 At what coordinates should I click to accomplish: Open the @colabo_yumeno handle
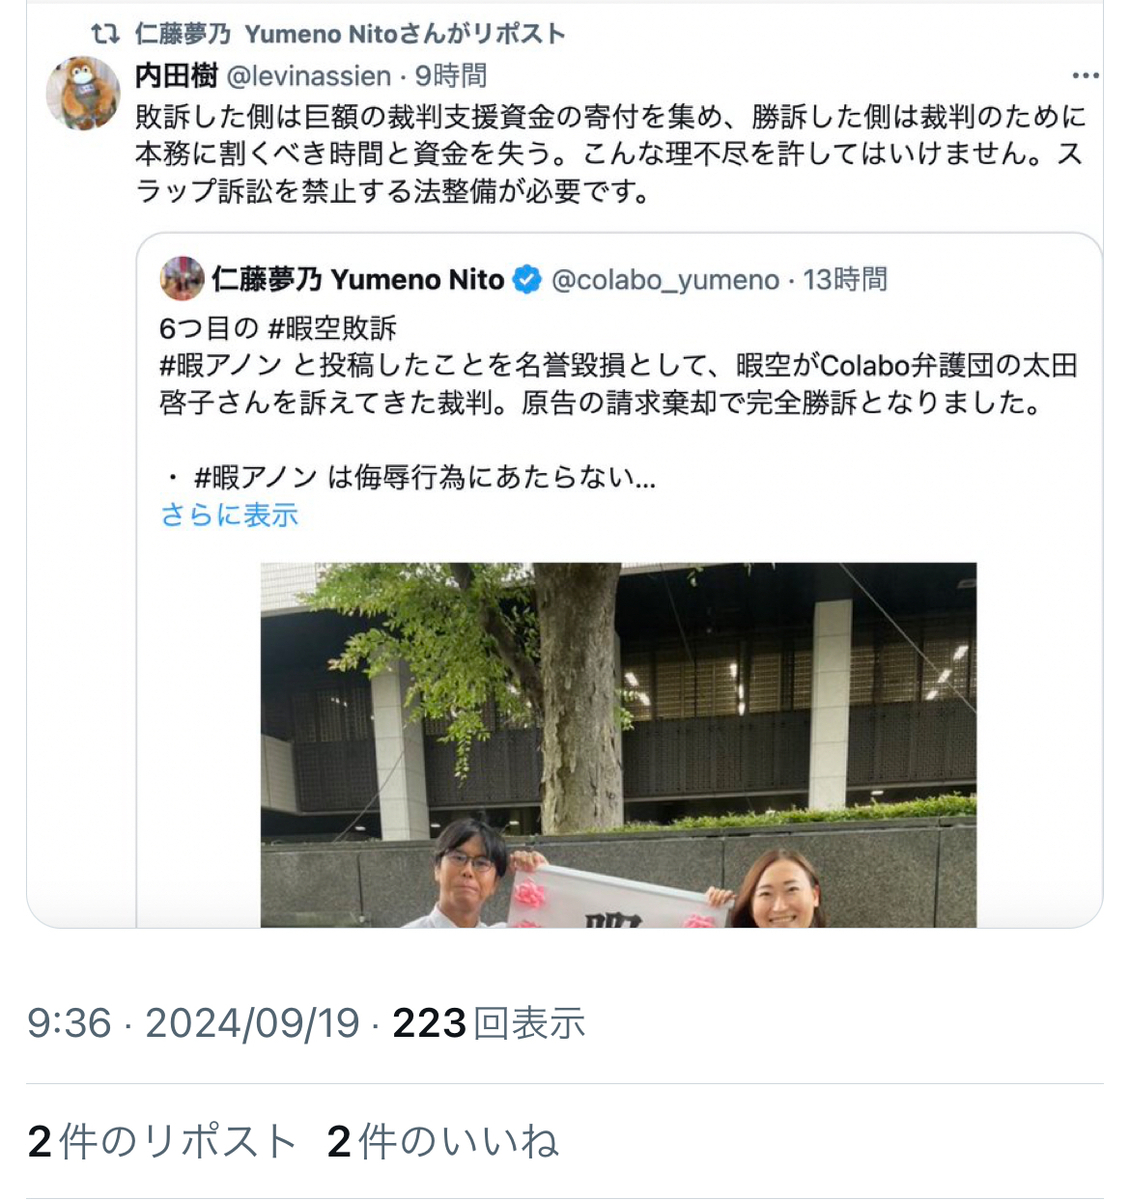coord(665,280)
